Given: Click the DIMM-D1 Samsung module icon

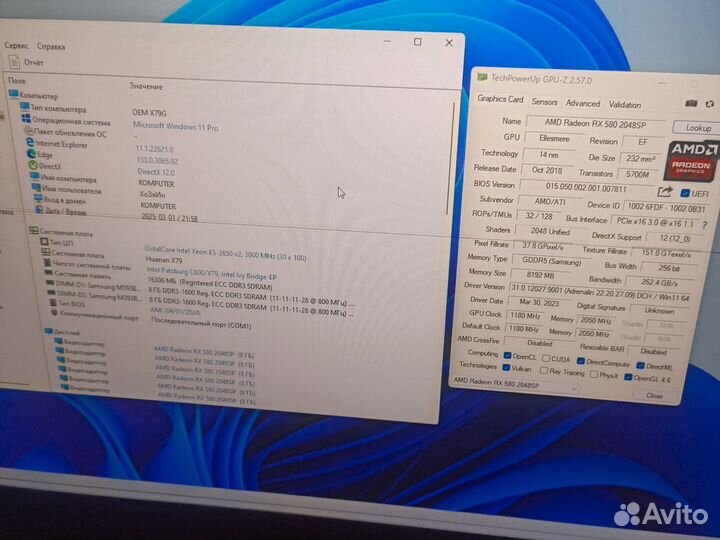Looking at the screenshot, I should 51,283.
